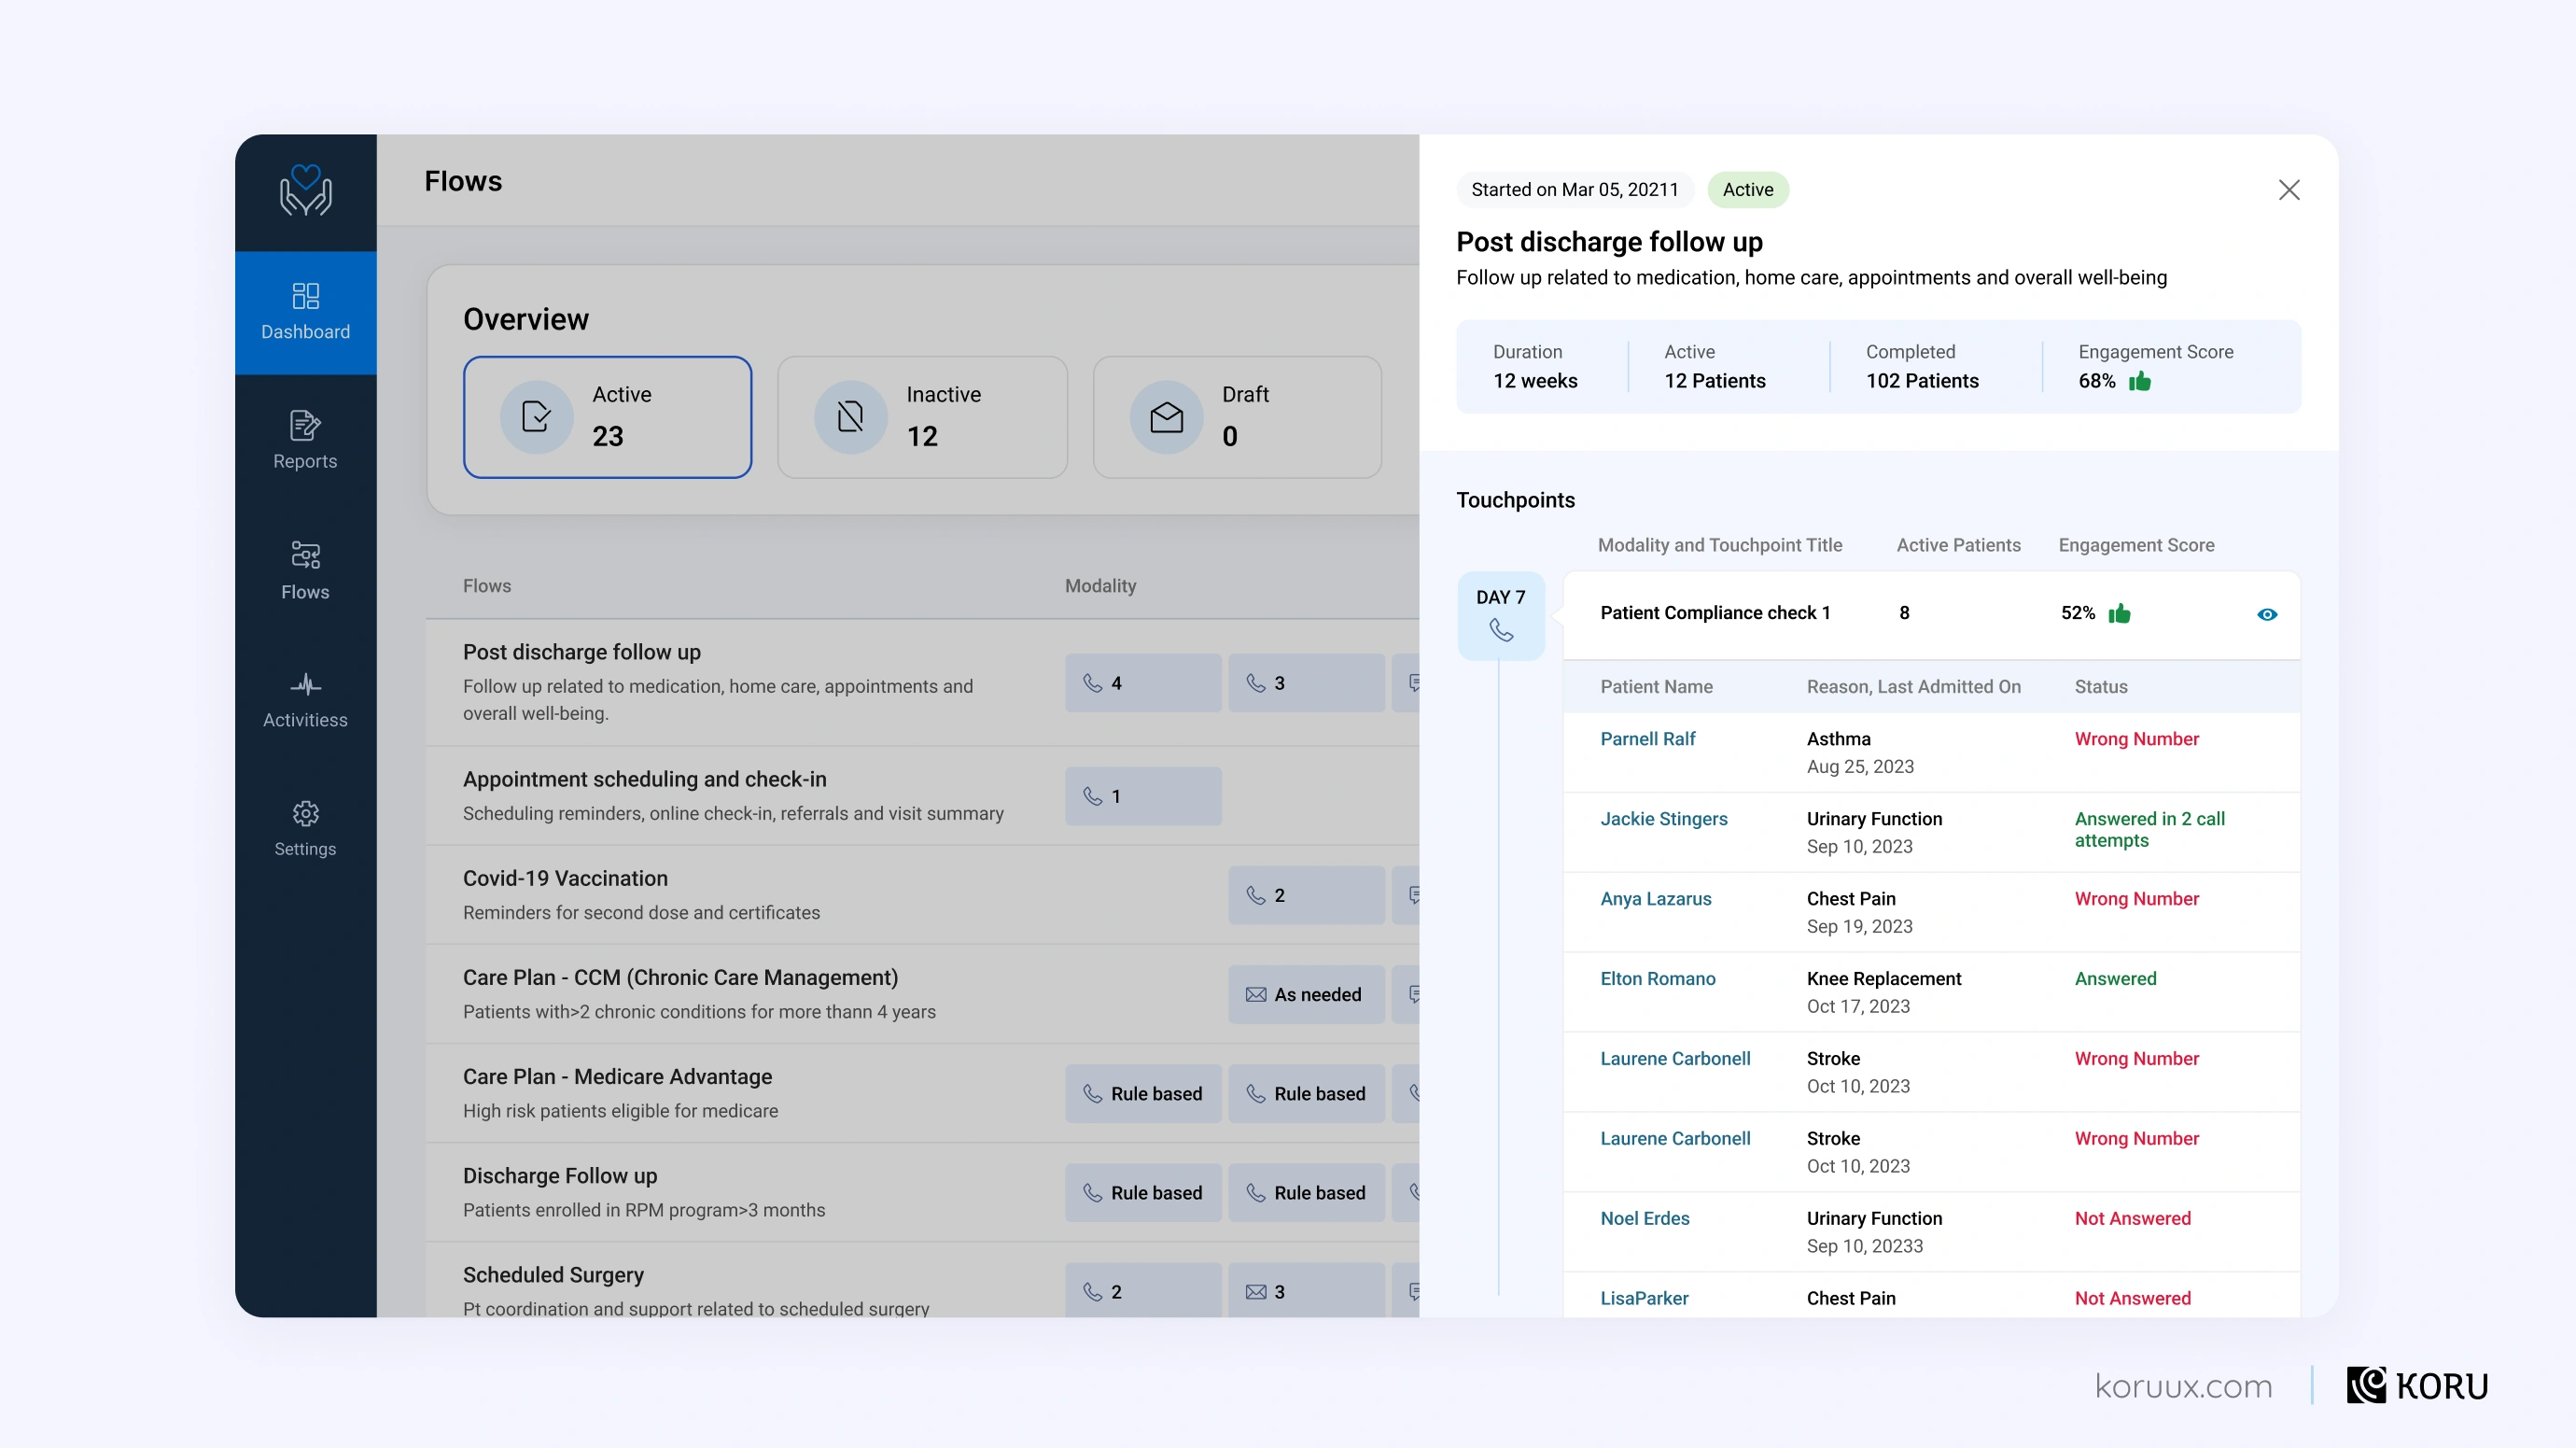Click second Rule based chip for Medicare Advantage

pyautogui.click(x=1306, y=1094)
